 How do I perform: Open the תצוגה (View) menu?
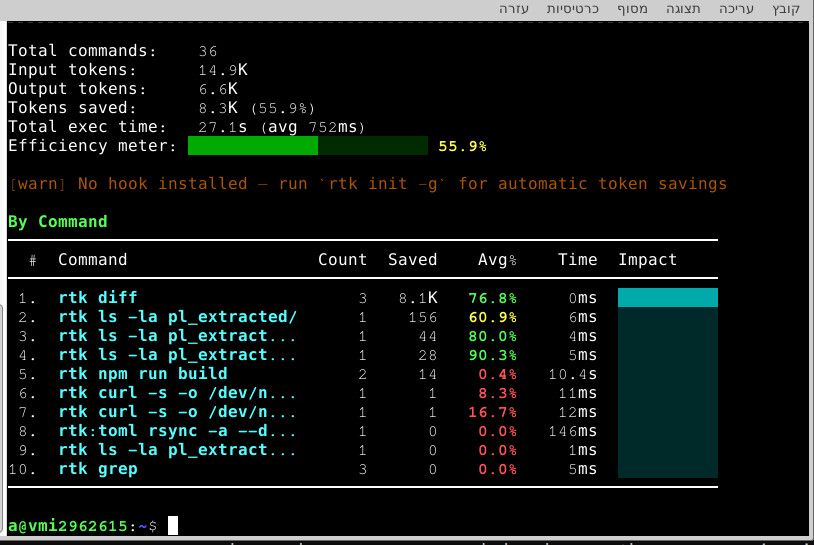[683, 9]
